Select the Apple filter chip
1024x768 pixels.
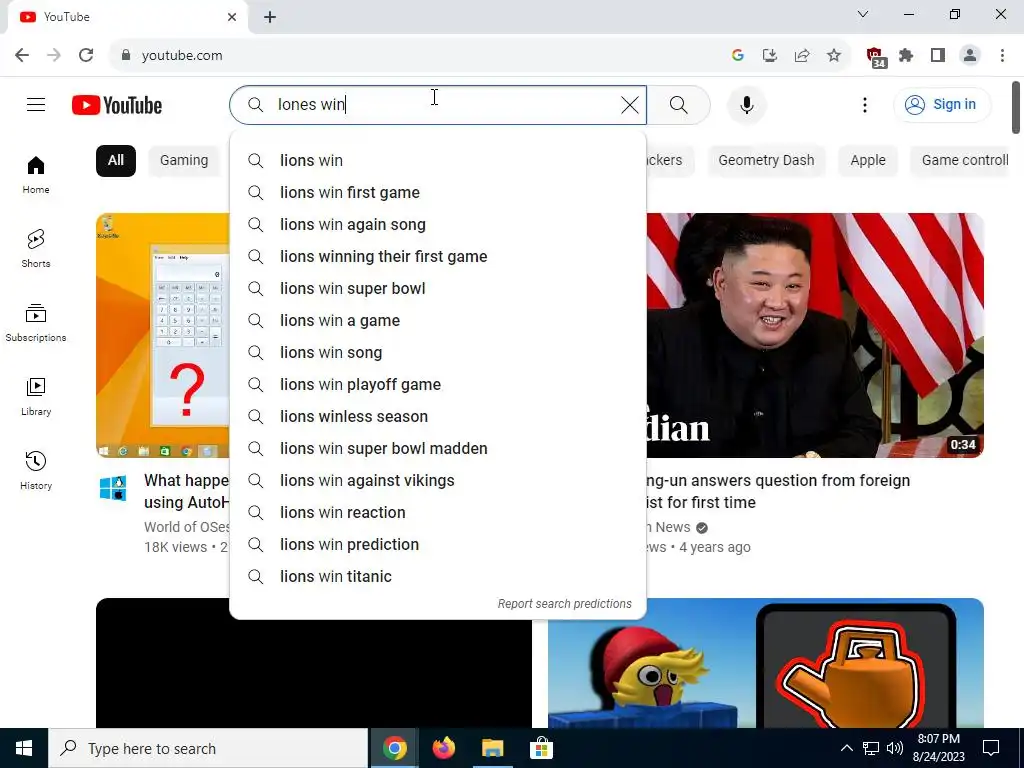click(x=868, y=161)
